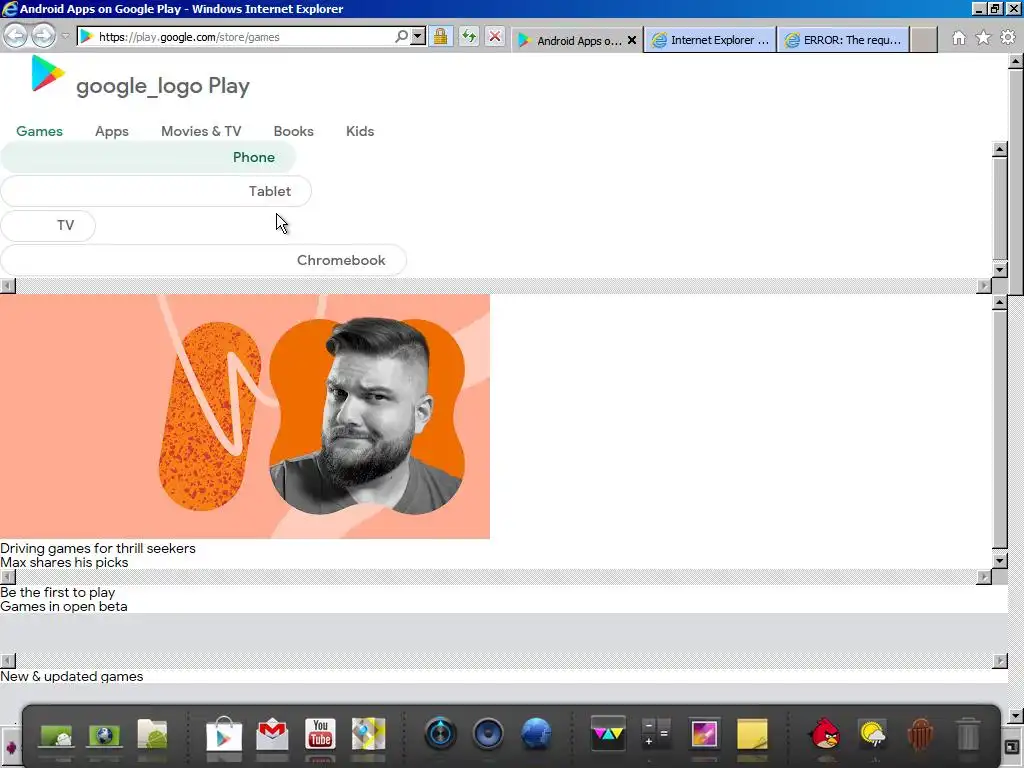Open the Weather dock icon
Screen dimensions: 1024x768
point(873,734)
